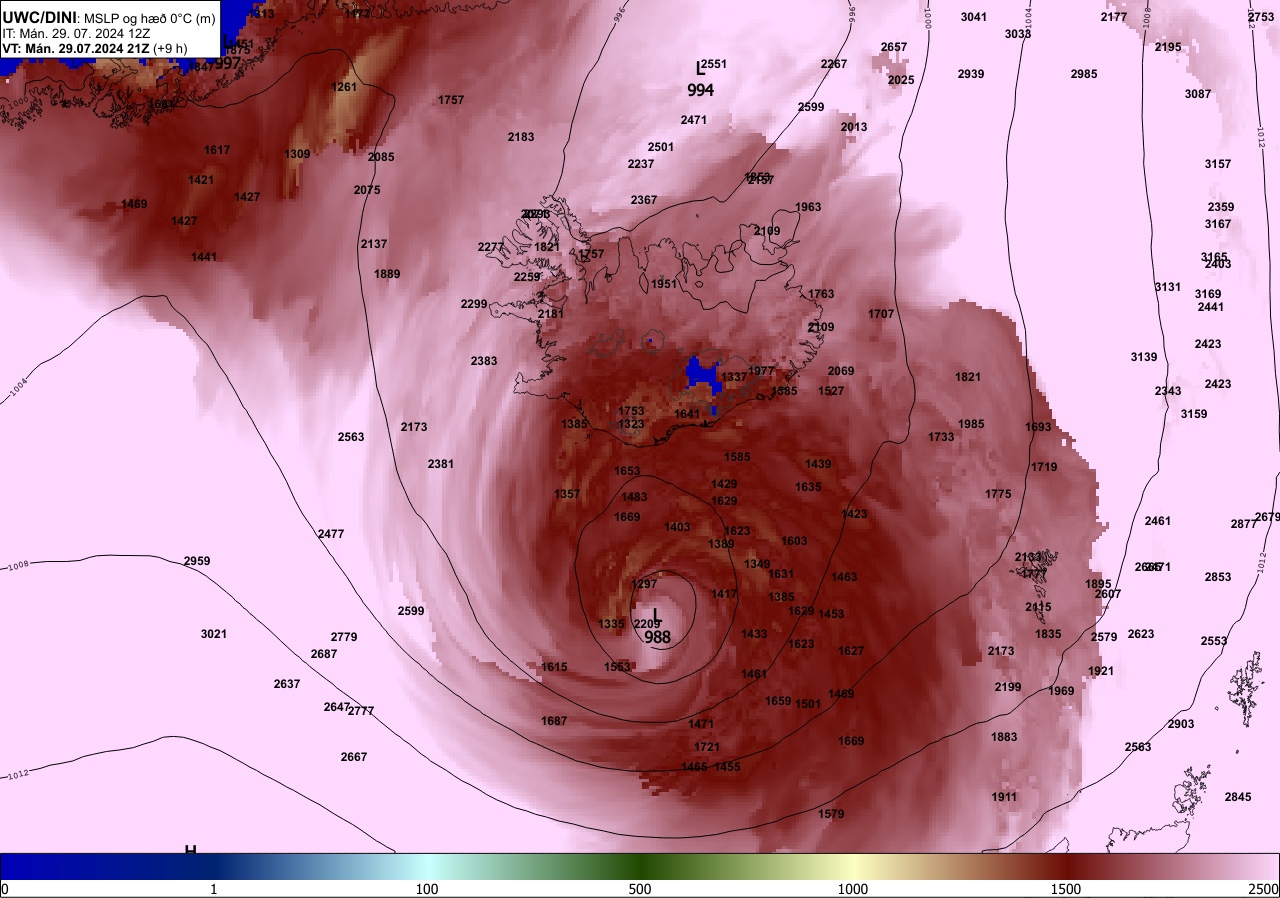Image resolution: width=1280 pixels, height=898 pixels.
Task: Click the height value 2461
Action: click(x=1158, y=521)
